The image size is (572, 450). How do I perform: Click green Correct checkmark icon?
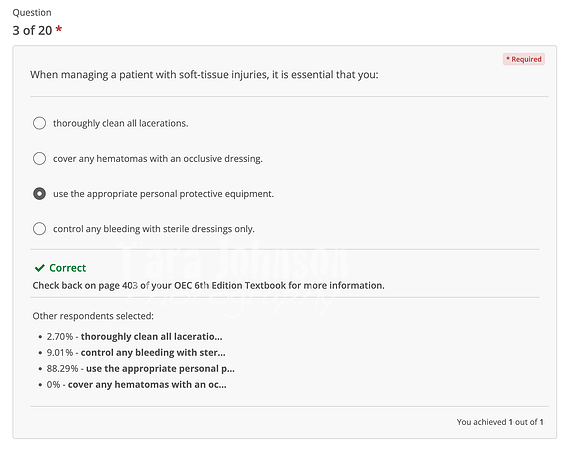click(39, 268)
